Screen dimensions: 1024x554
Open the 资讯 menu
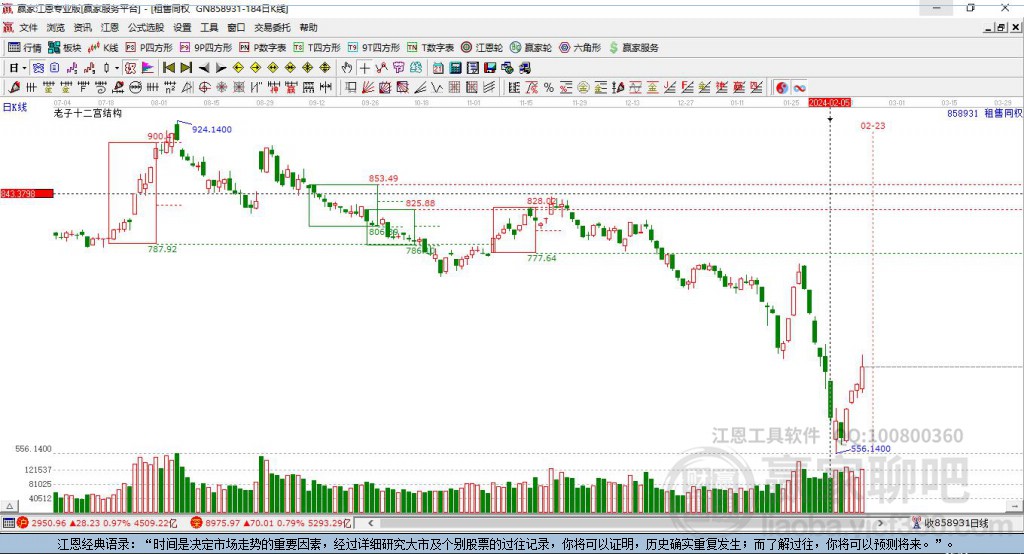[82, 27]
